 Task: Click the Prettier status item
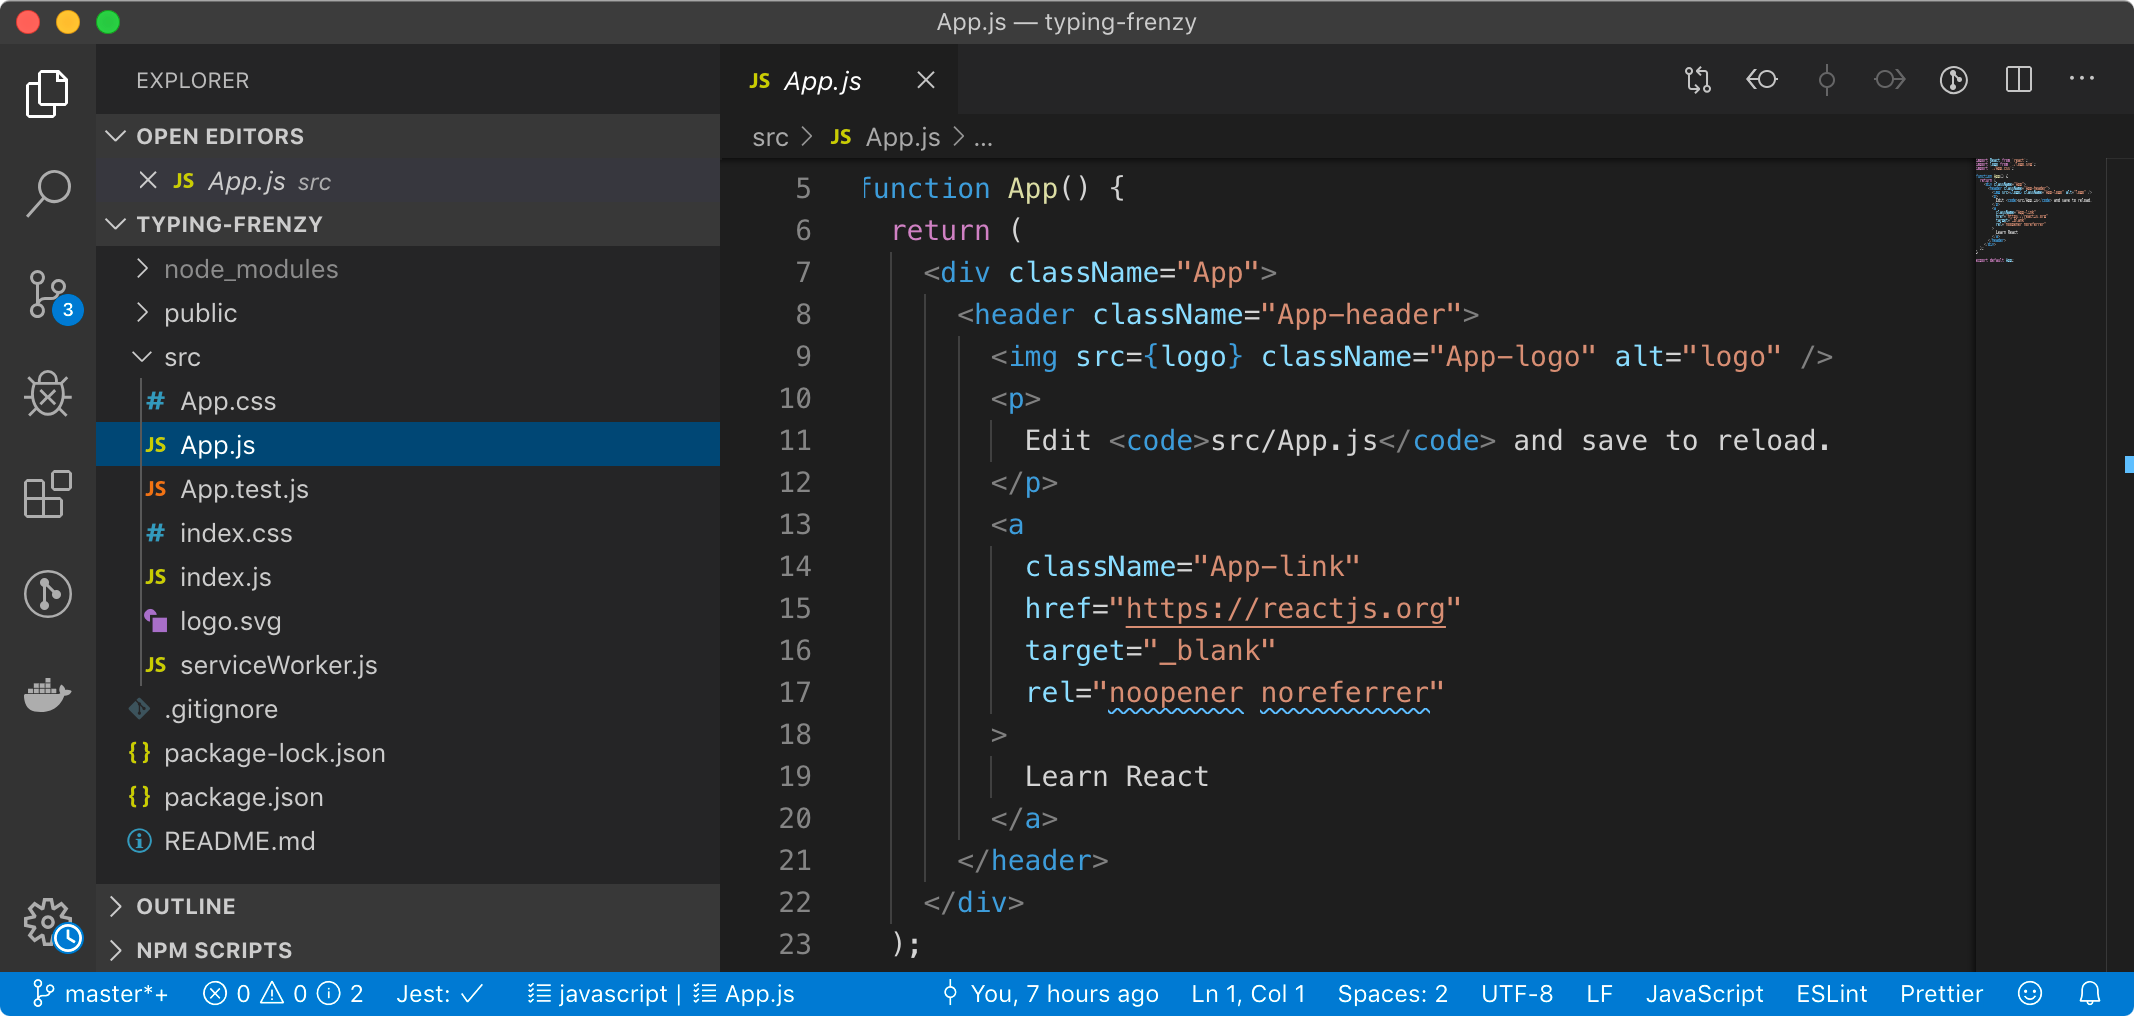(1941, 993)
